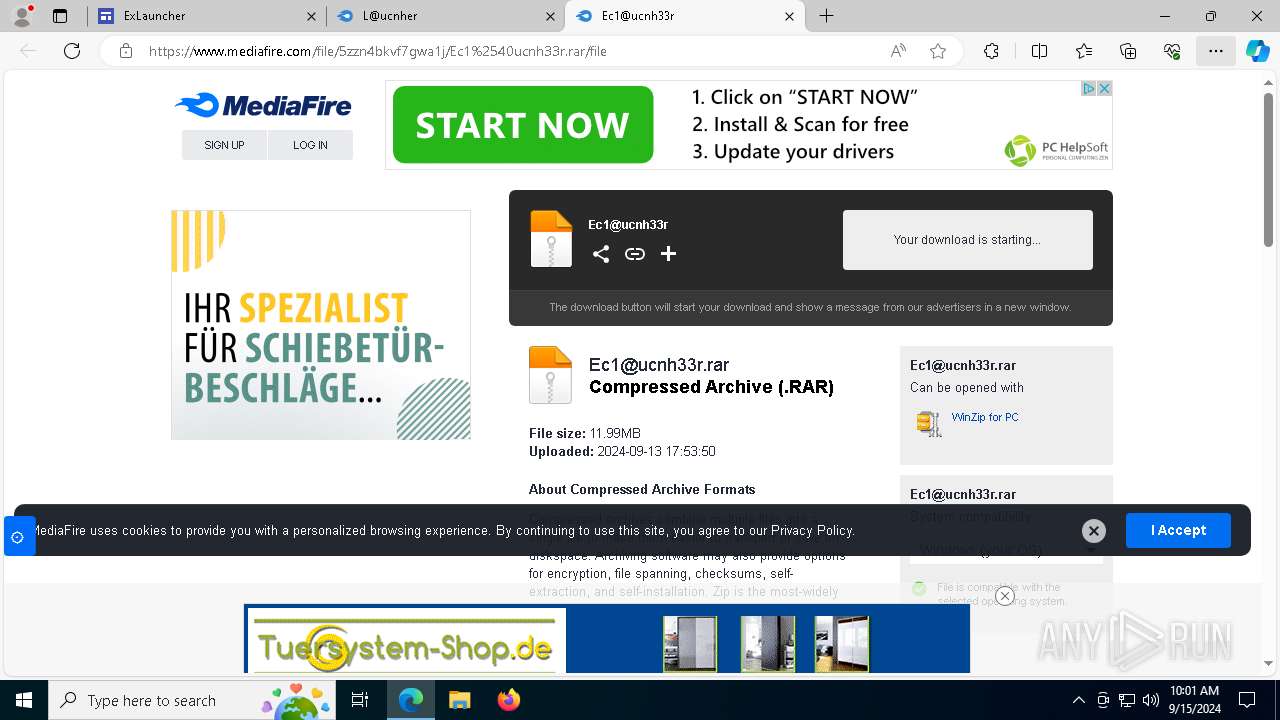The height and width of the screenshot is (720, 1280).
Task: Open volume control in system tray
Action: [1150, 700]
